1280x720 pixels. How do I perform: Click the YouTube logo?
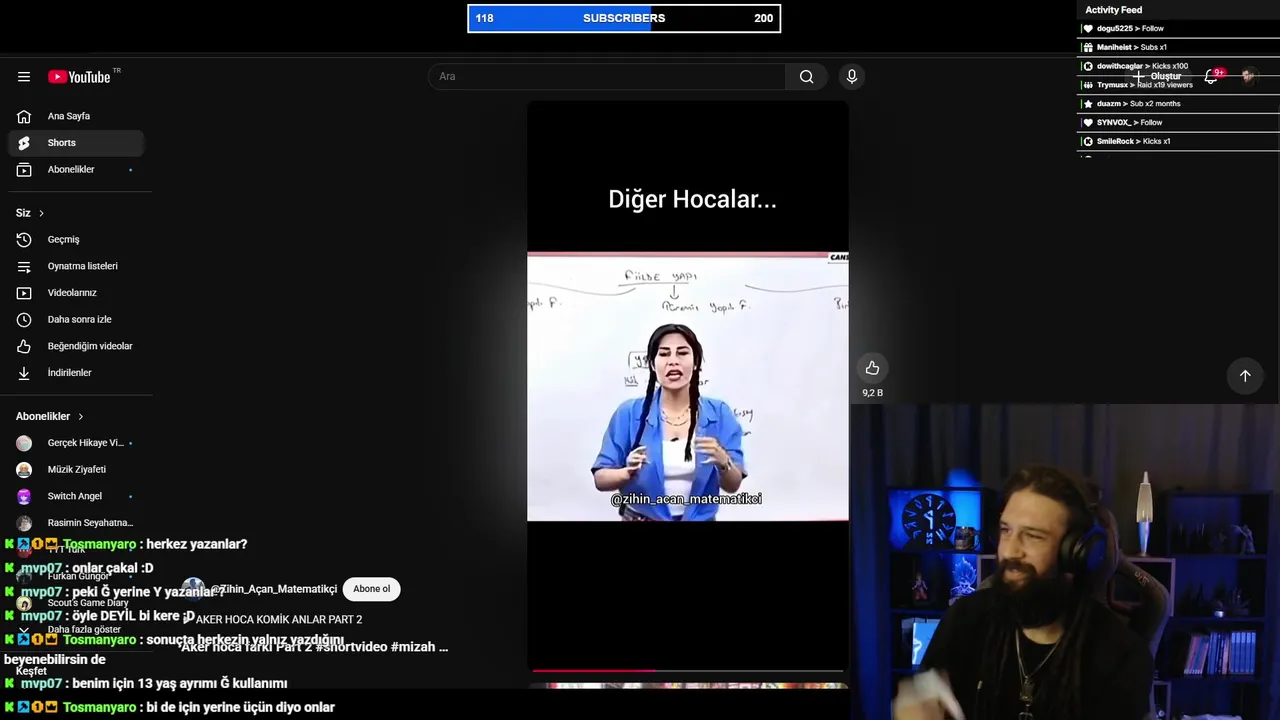[79, 77]
